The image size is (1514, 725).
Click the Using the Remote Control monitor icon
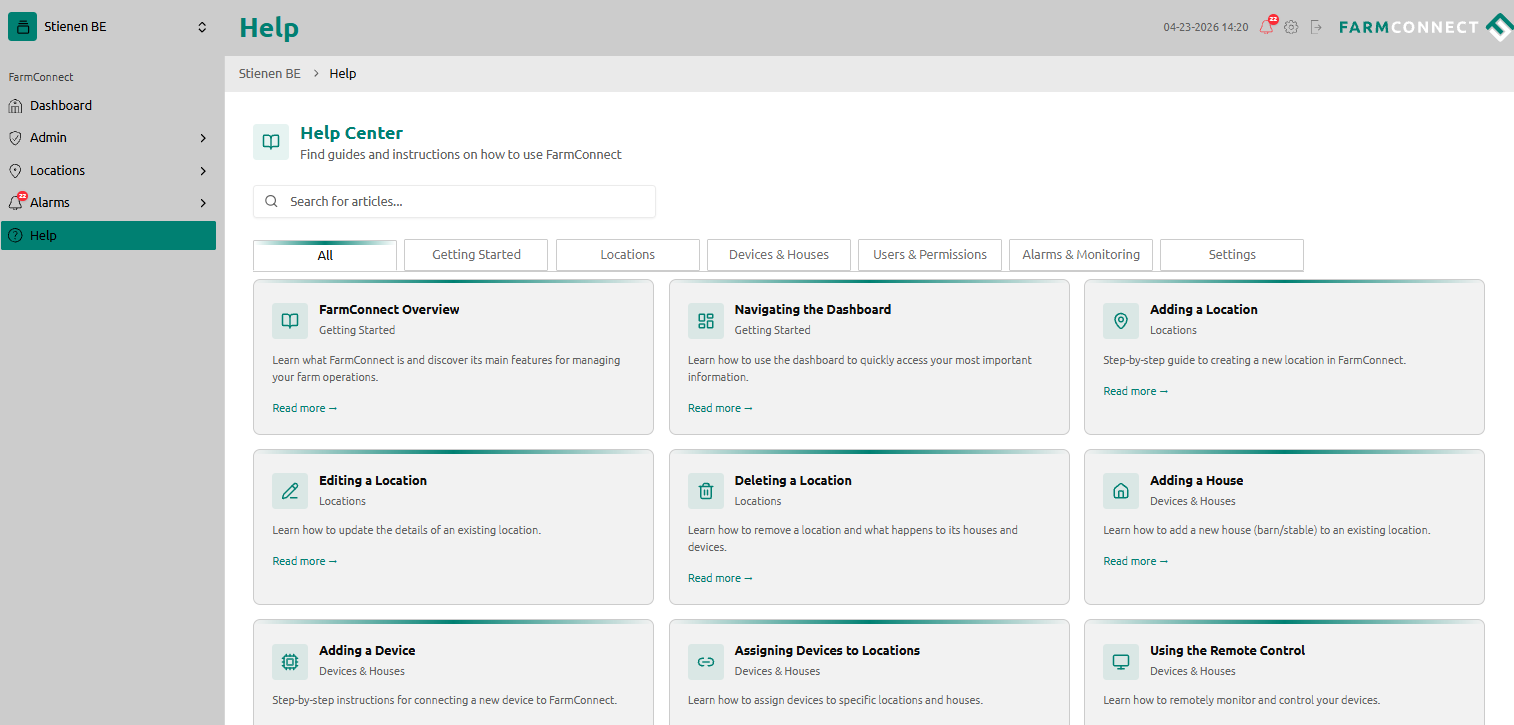point(1121,661)
